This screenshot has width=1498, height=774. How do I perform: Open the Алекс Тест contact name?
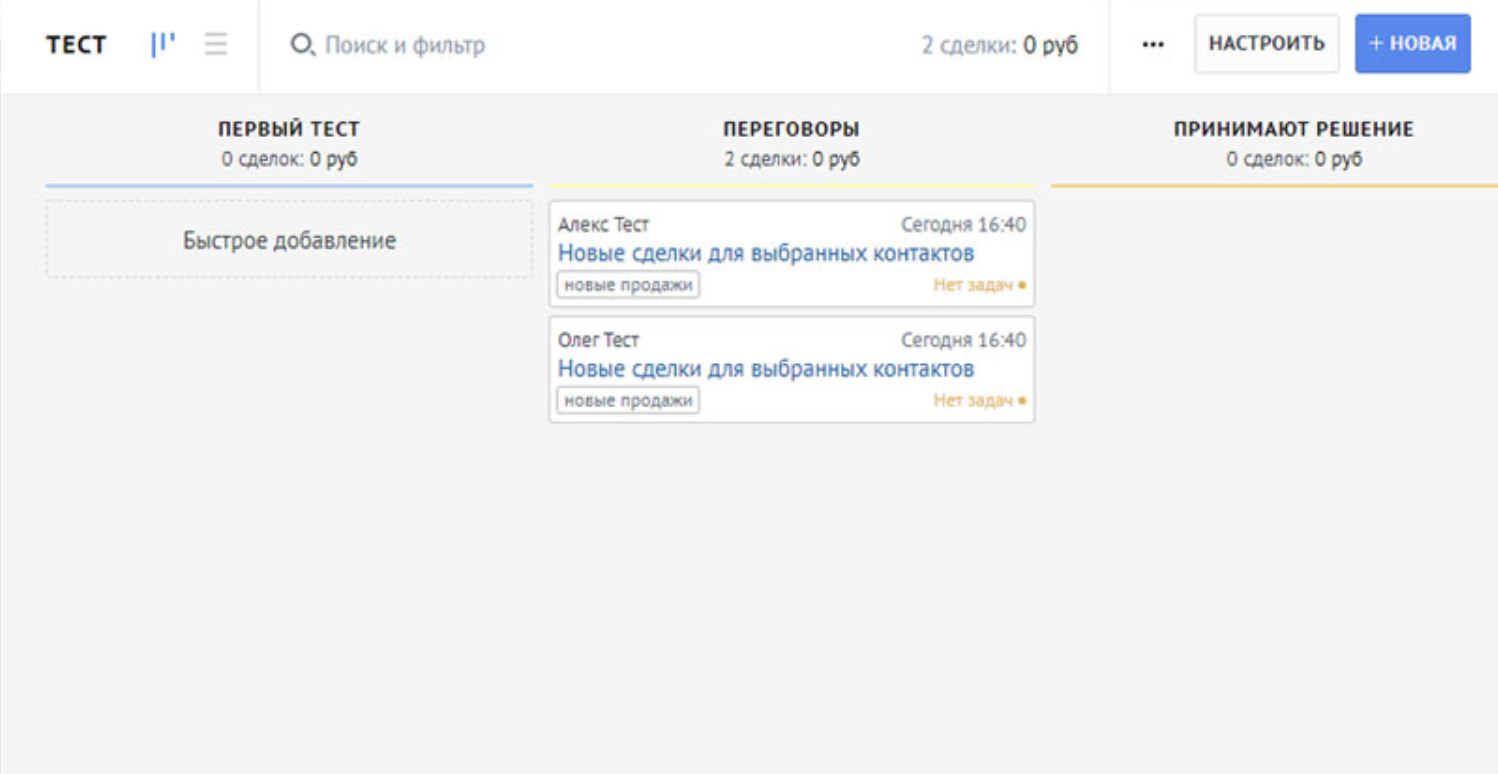603,225
